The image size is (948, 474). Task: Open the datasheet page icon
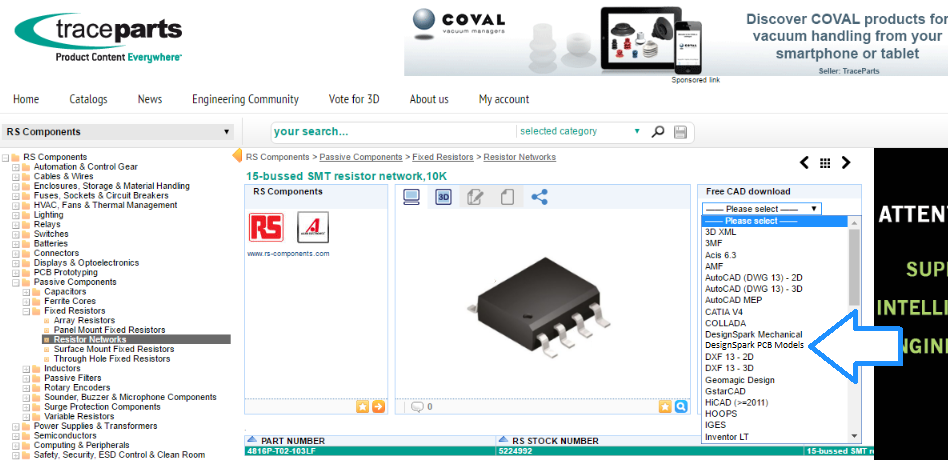(507, 197)
